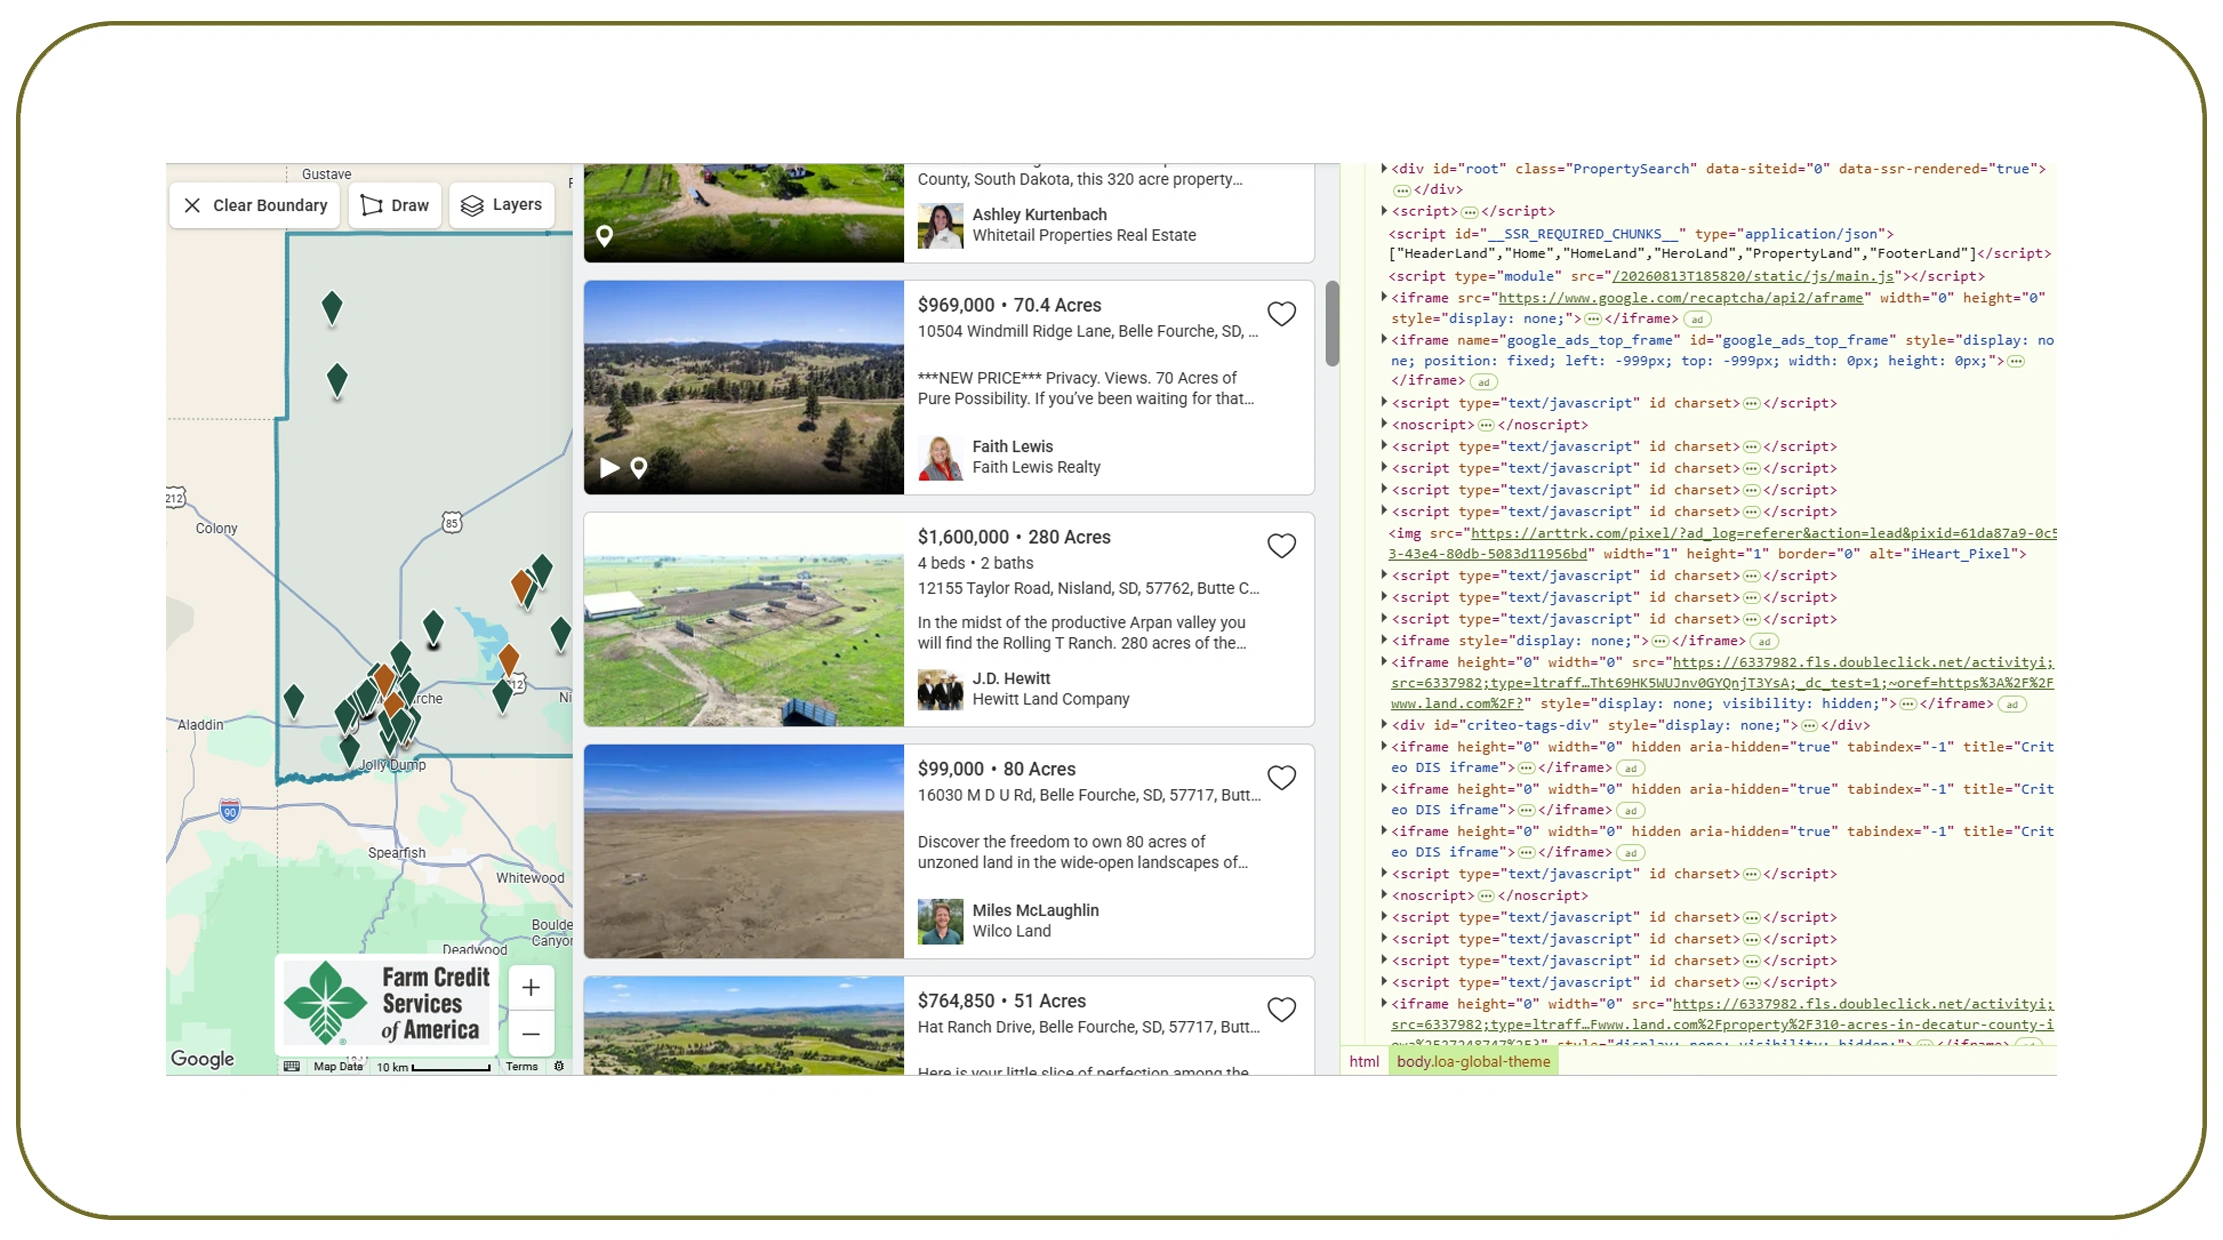This screenshot has height=1240, width=2223.
Task: Open map settings gear in footer
Action: 559,1067
